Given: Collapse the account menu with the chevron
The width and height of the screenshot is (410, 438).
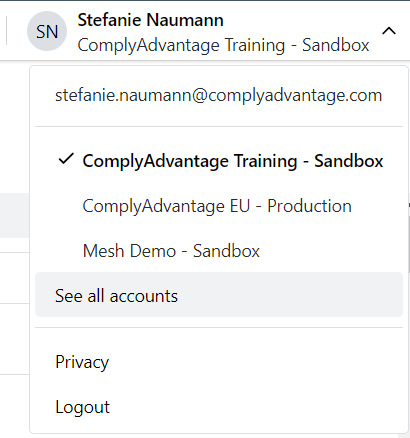Looking at the screenshot, I should [x=389, y=31].
